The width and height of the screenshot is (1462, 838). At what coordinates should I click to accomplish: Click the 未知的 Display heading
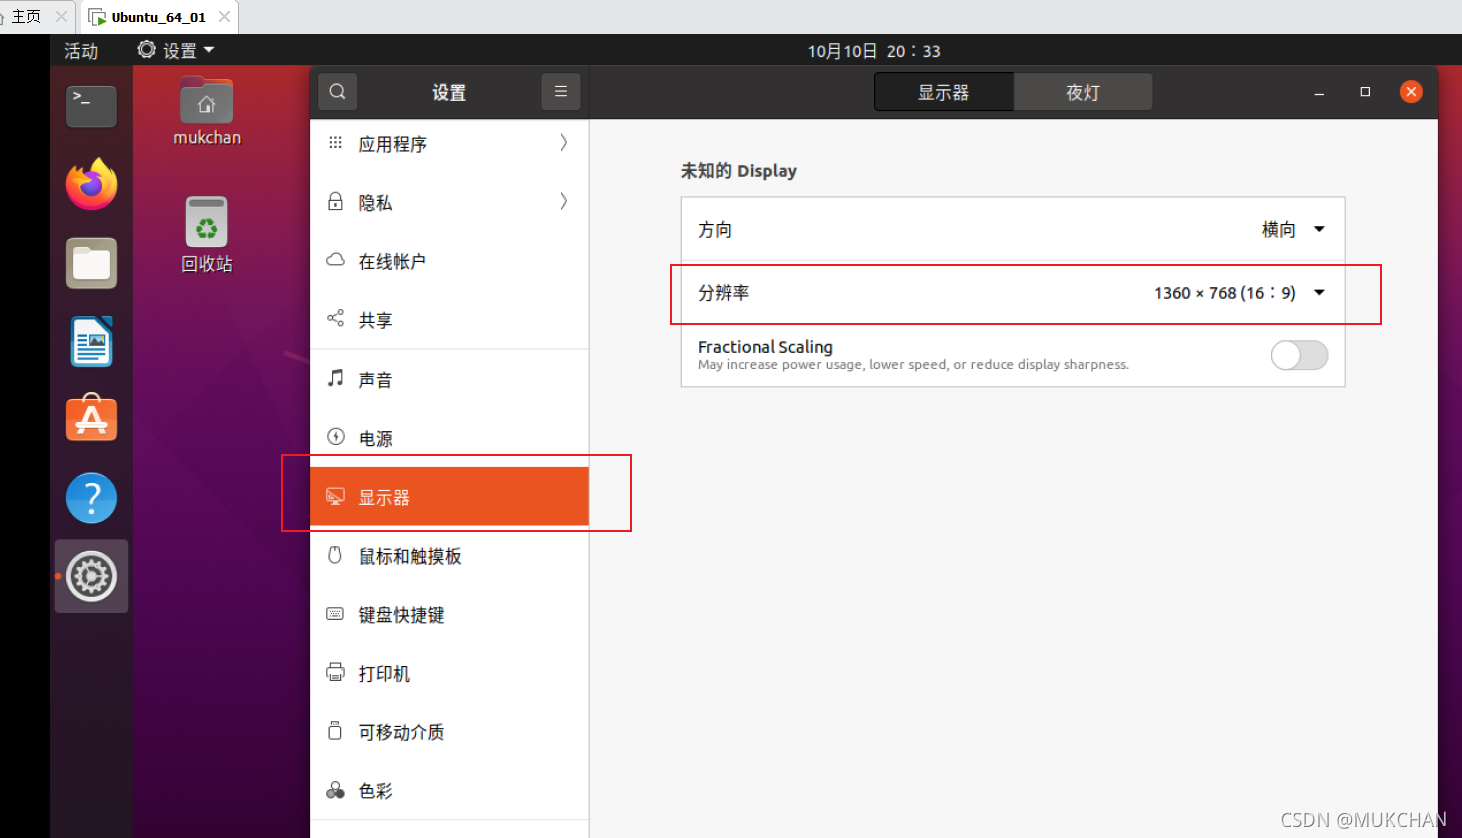(739, 171)
